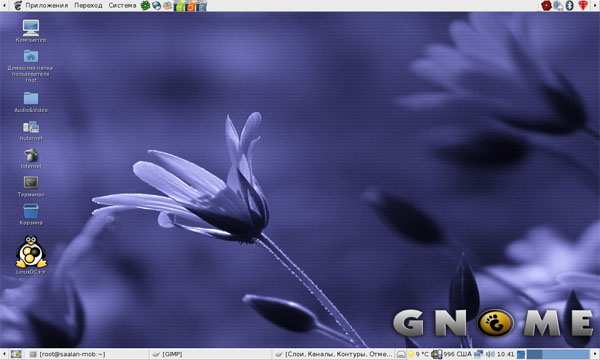This screenshot has height=360, width=600.
Task: Collapse bottom panel with the left arrow
Action: [x=4, y=354]
